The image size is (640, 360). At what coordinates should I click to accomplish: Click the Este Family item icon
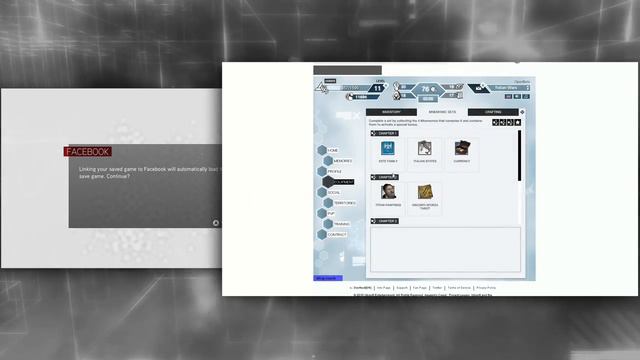pos(387,148)
